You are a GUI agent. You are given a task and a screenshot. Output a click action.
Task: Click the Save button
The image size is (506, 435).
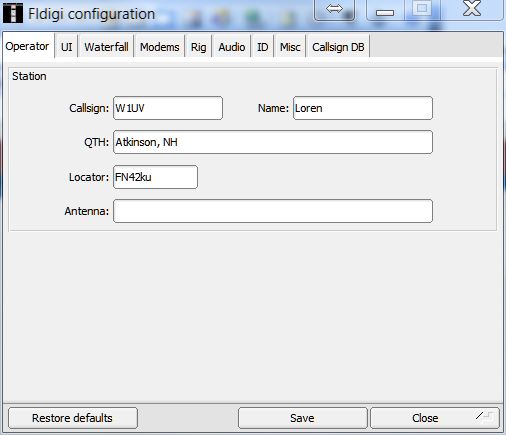(x=302, y=418)
